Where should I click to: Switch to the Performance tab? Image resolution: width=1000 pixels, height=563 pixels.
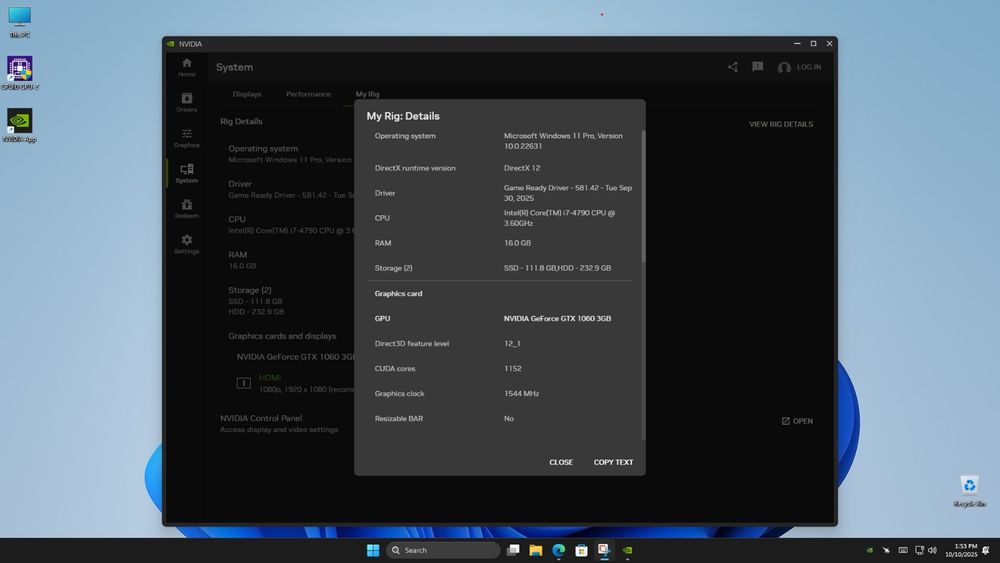point(308,94)
